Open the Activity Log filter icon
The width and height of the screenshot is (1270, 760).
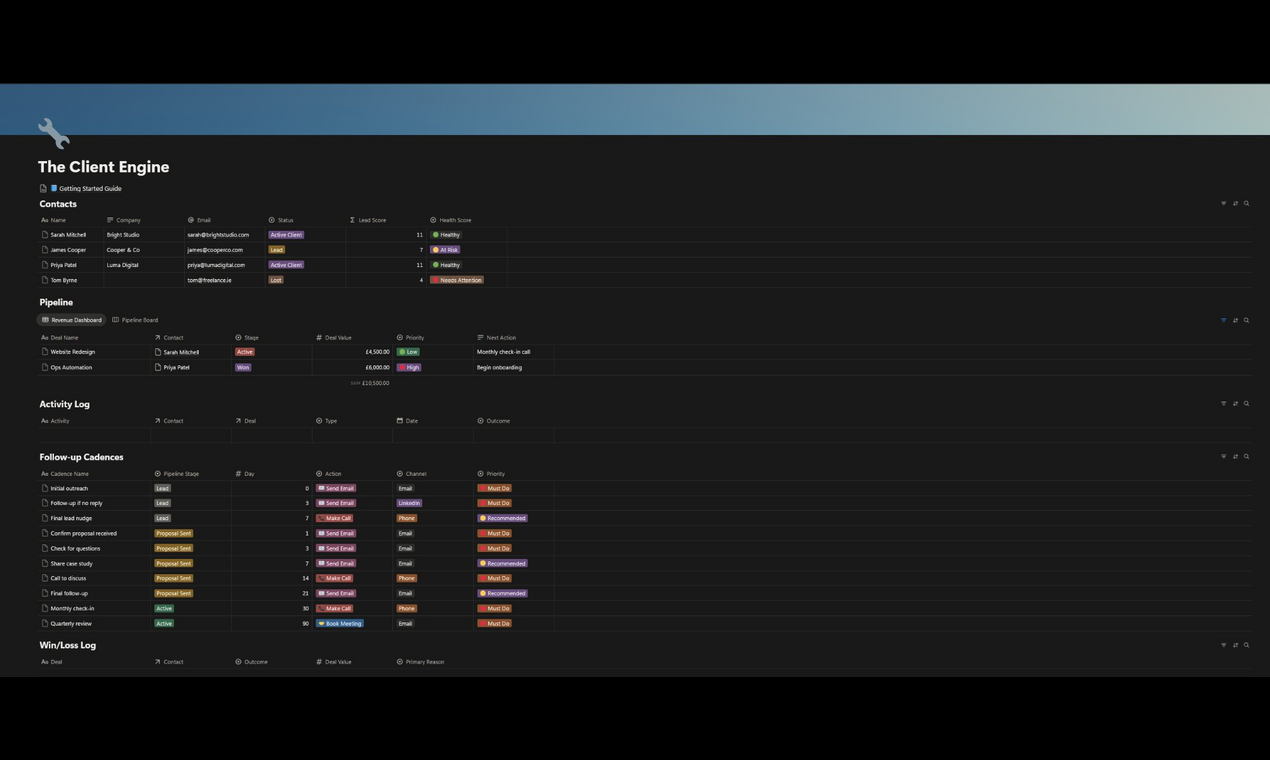tap(1223, 404)
